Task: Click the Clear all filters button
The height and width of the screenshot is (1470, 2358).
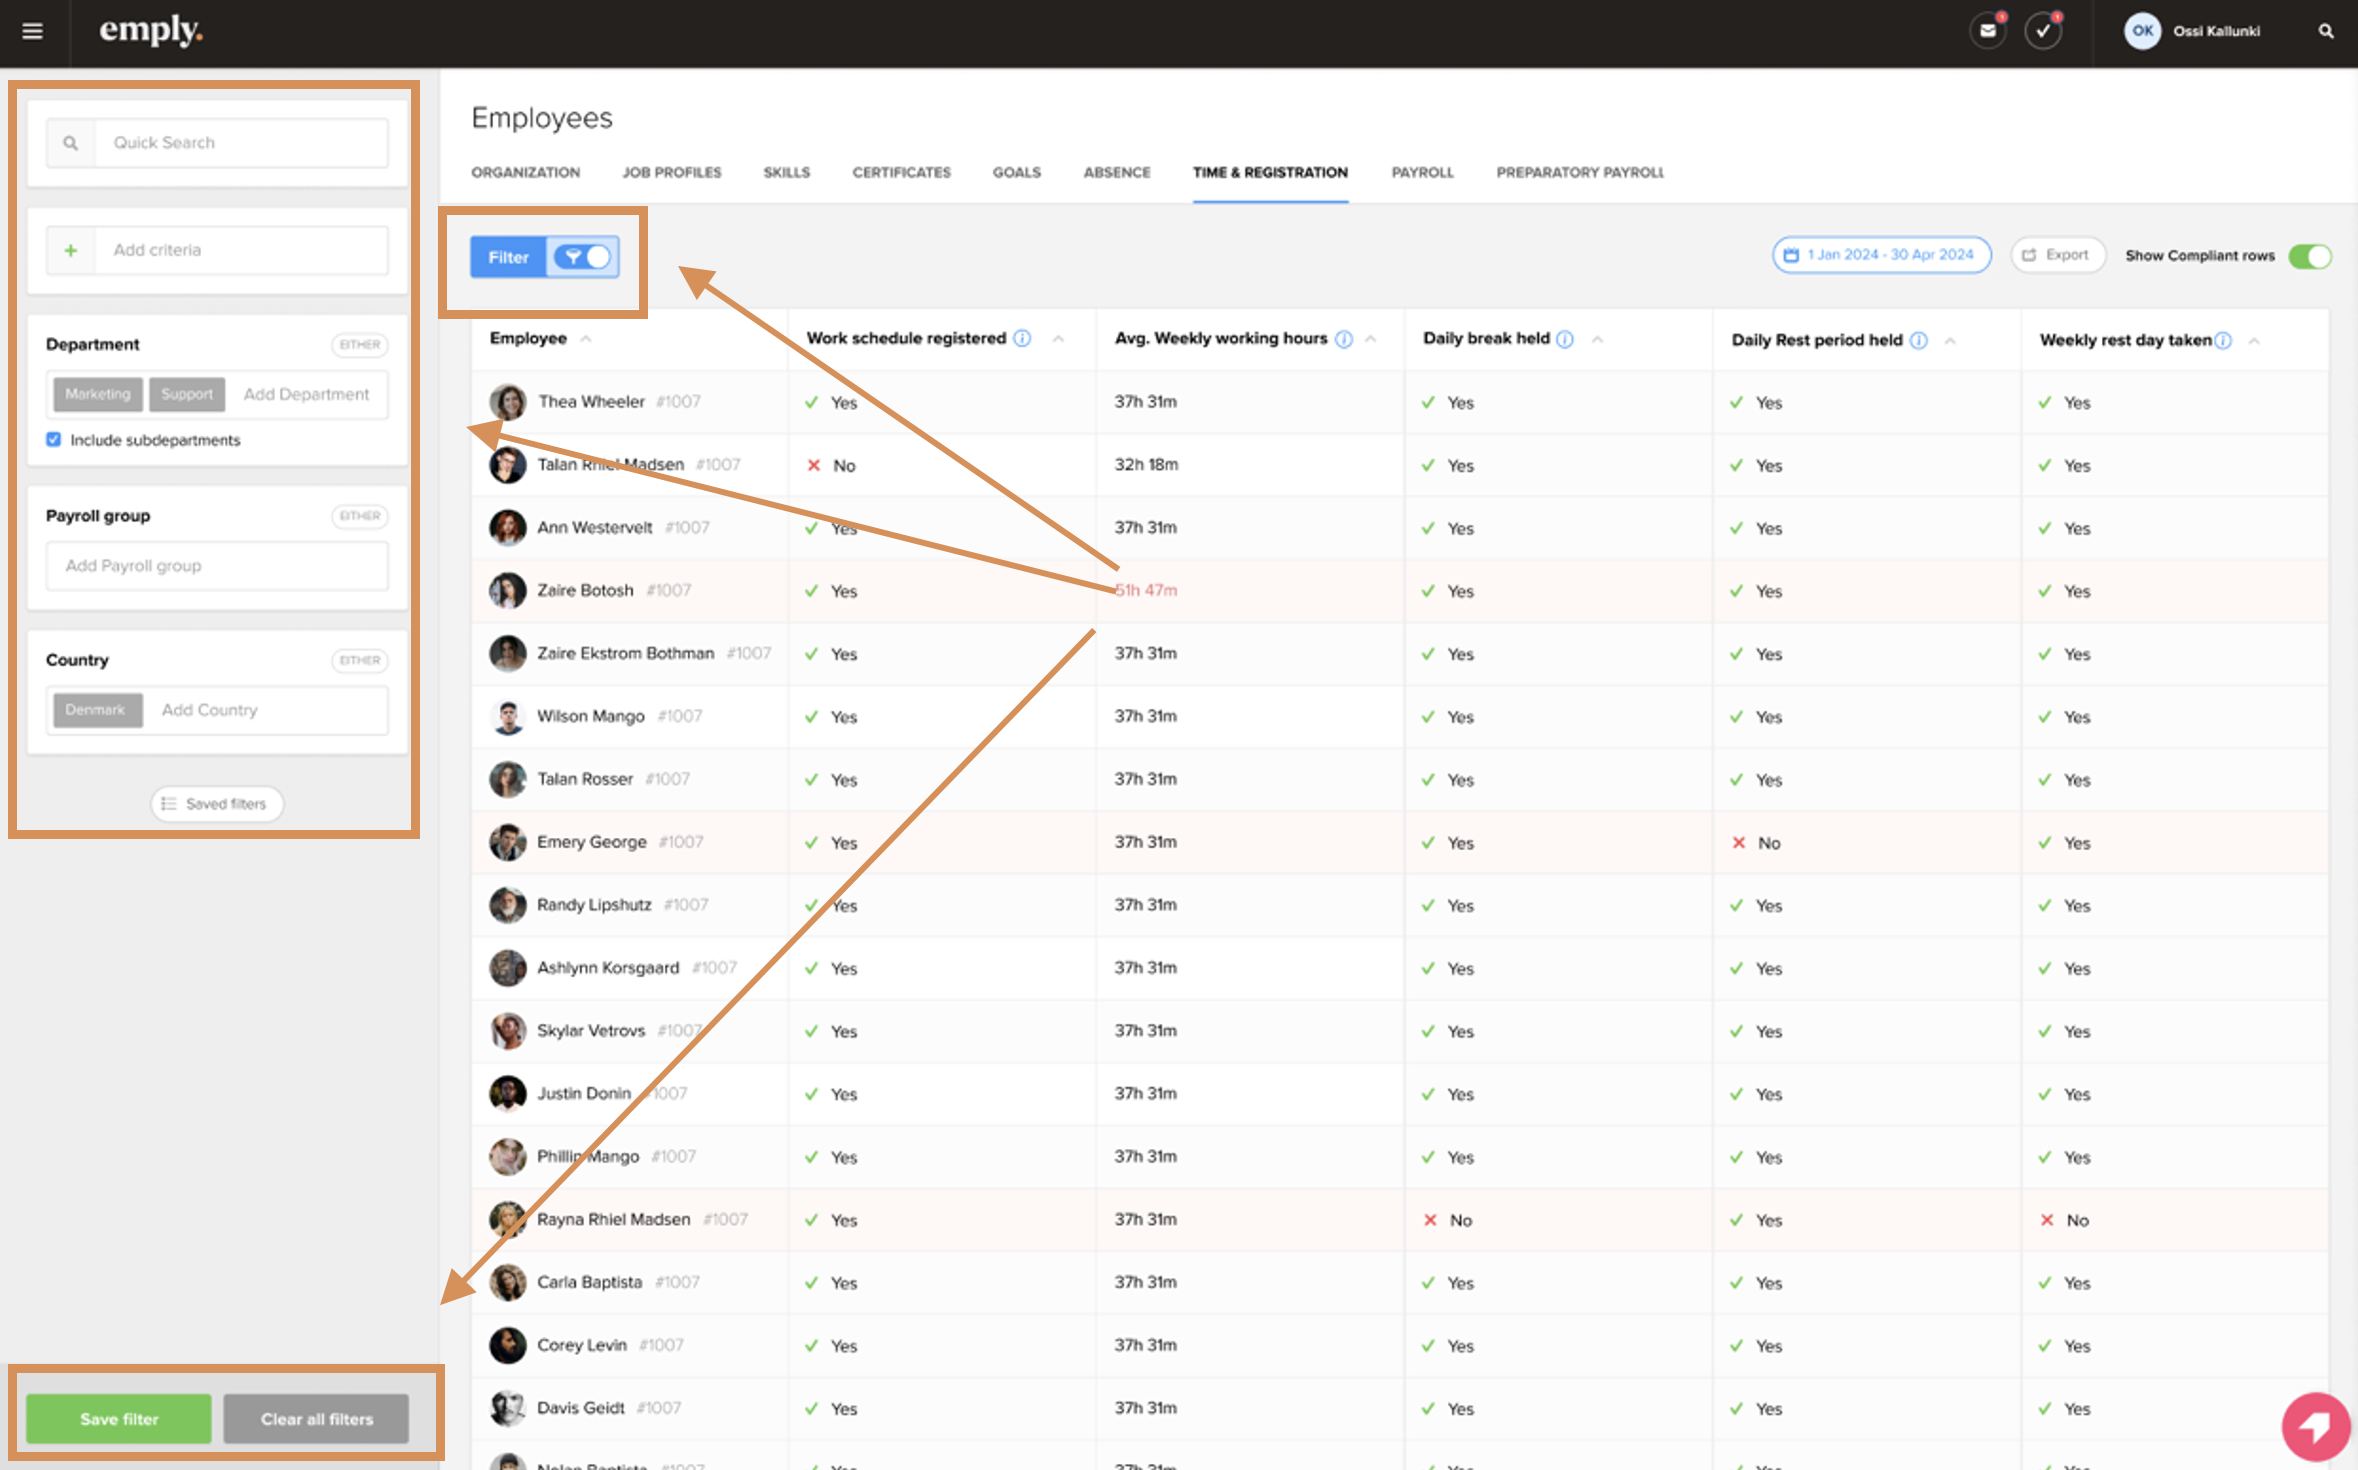Action: [316, 1418]
